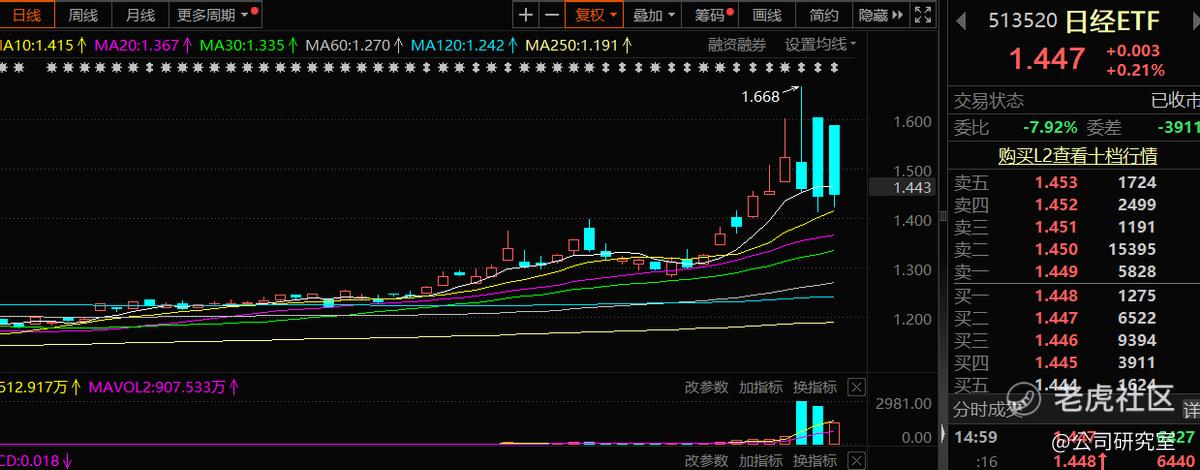This screenshot has width=1200, height=470.
Task: Click the 1.668 high price annotation
Action: coord(760,97)
